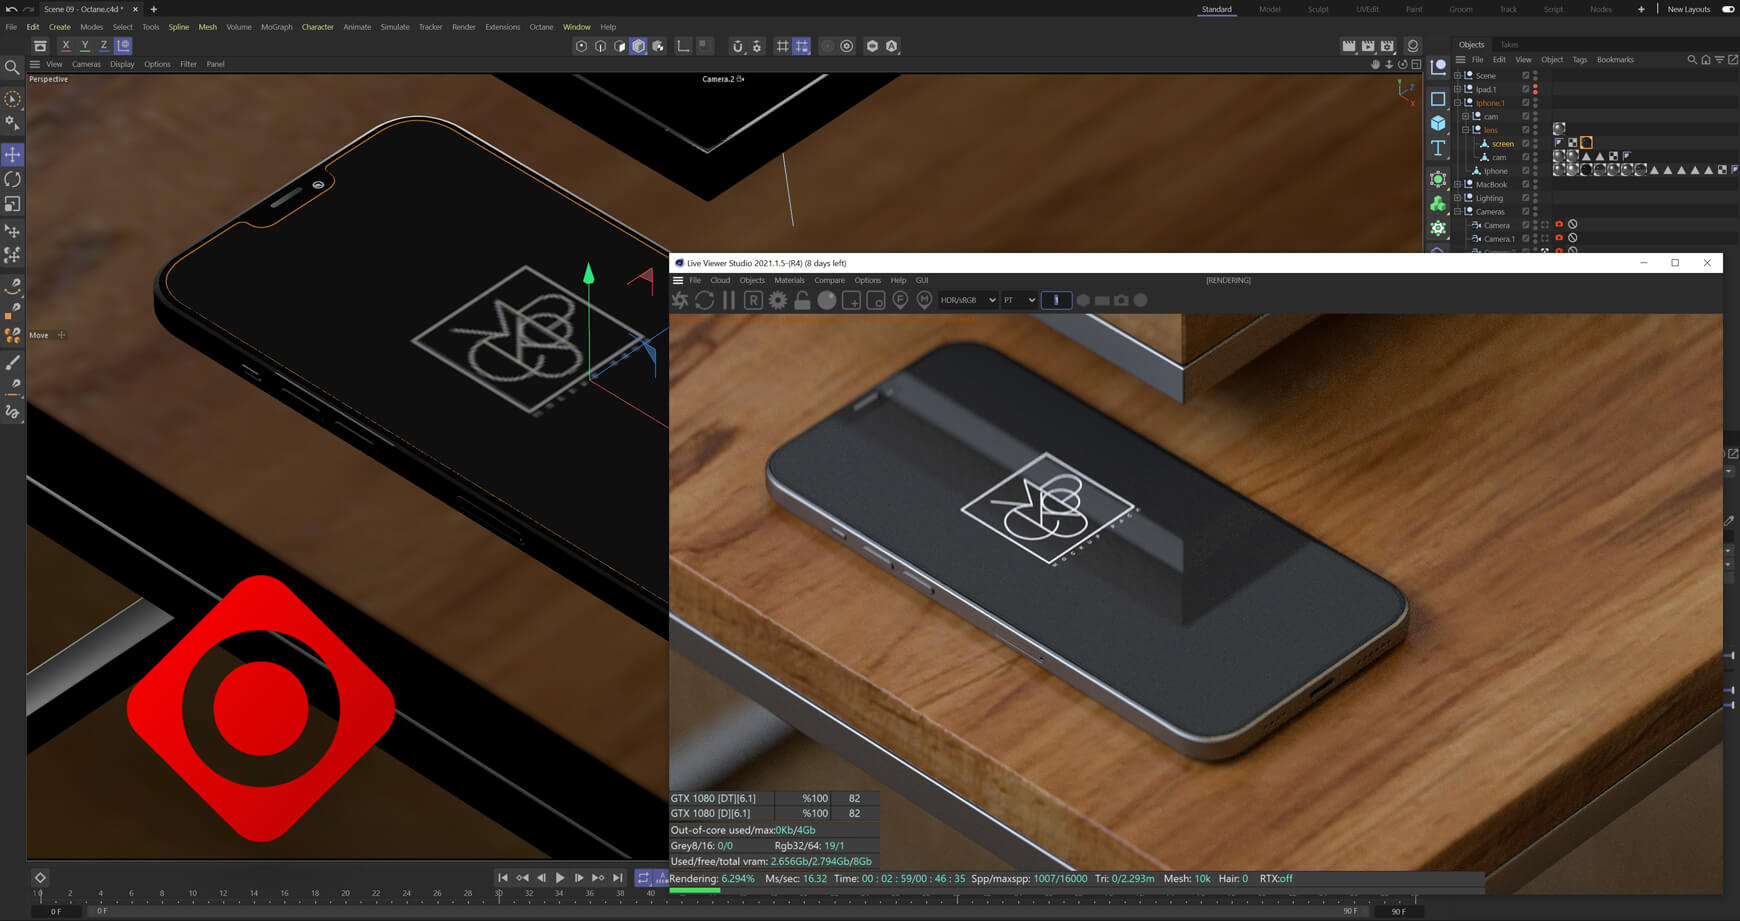Collapse the Iphone.1 object in tree
This screenshot has width=1740, height=921.
point(1457,102)
